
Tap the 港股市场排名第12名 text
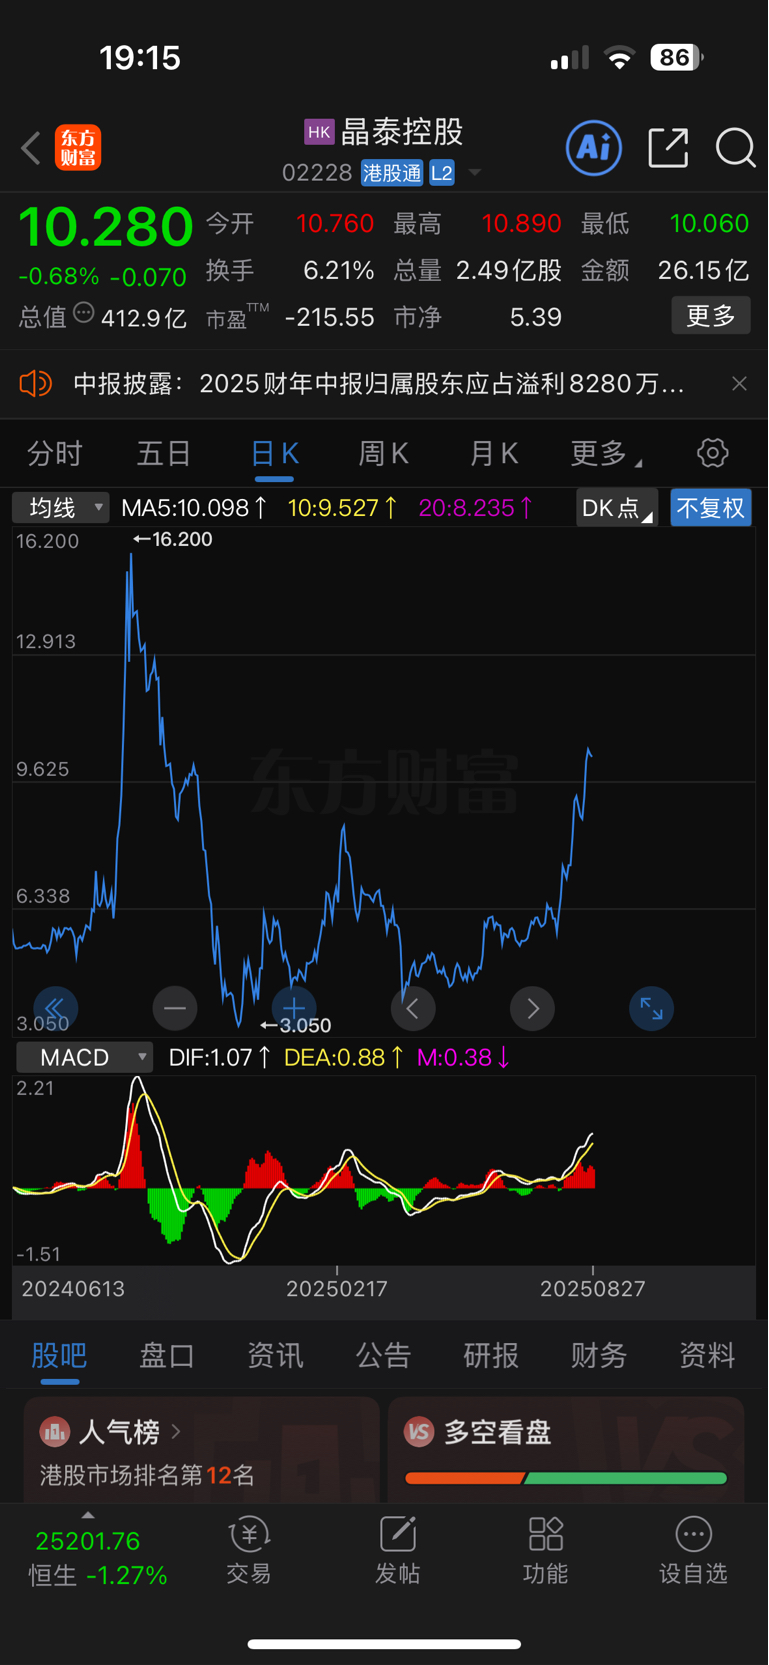147,1475
